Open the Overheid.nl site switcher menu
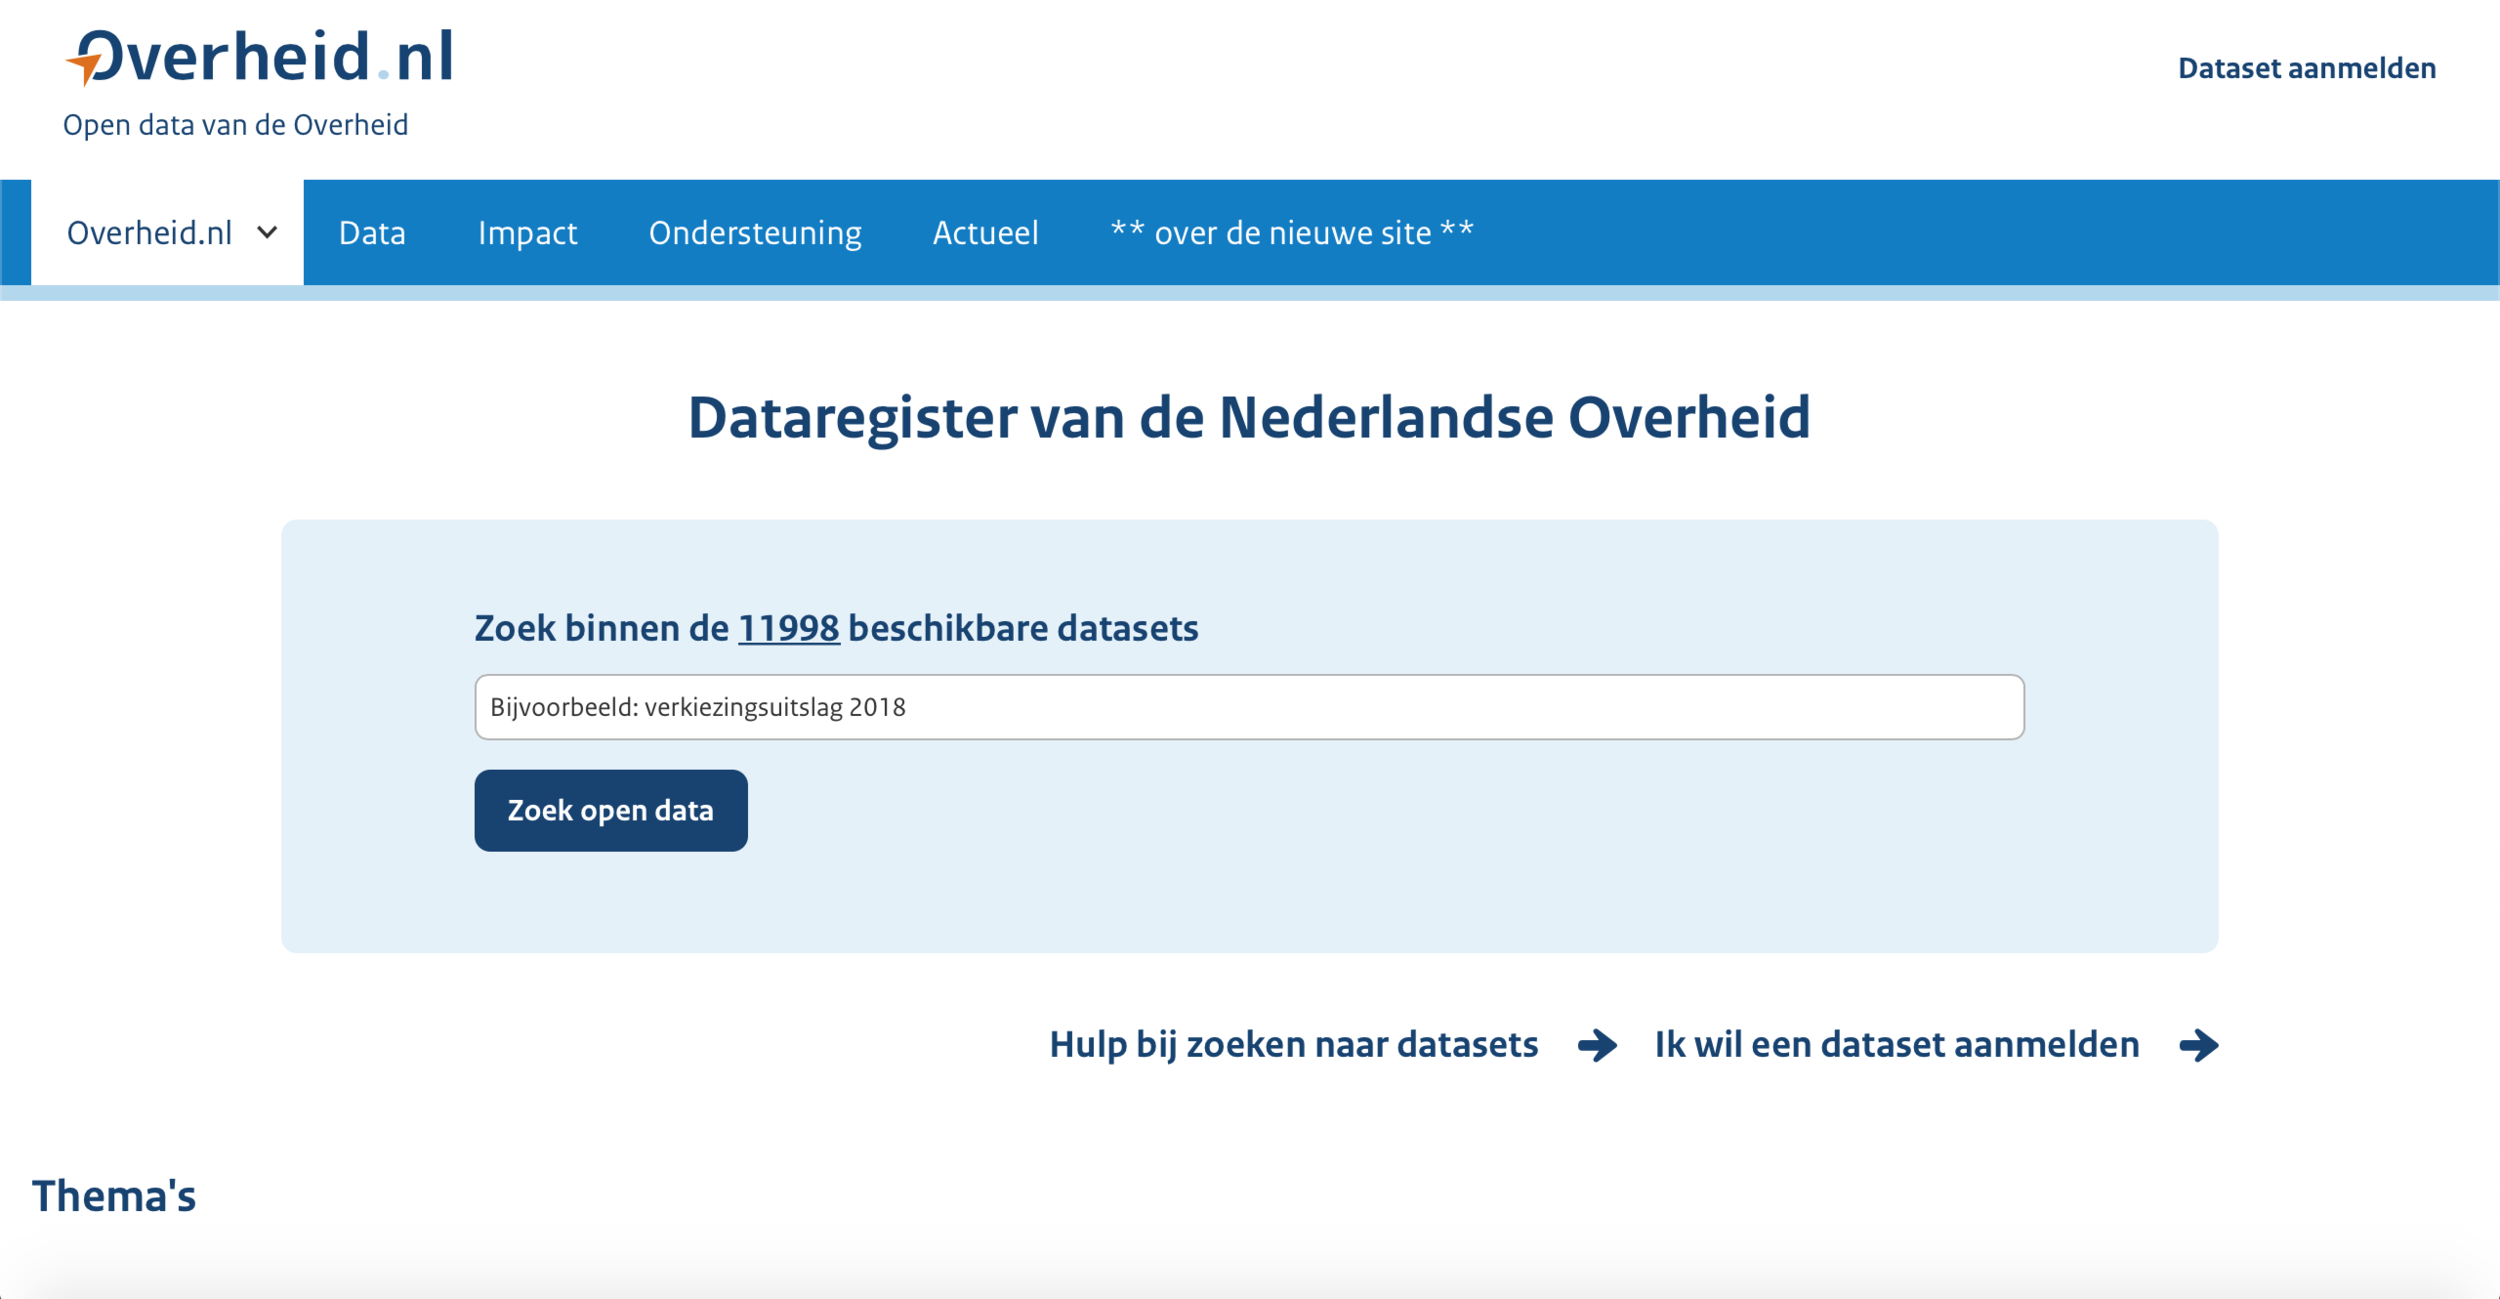2500x1299 pixels. [150, 233]
